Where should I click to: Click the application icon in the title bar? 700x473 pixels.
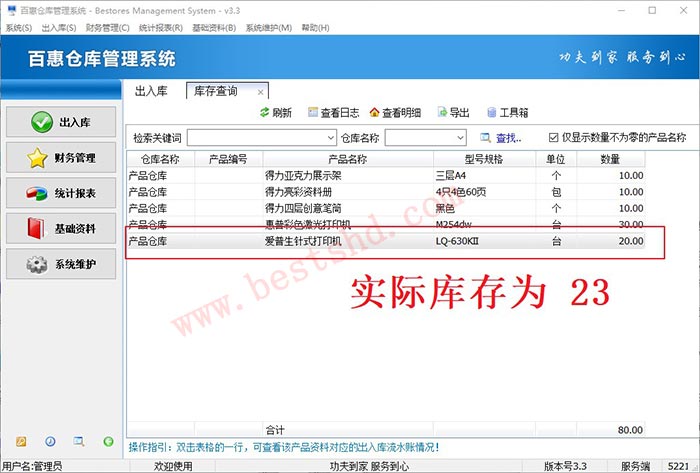(x=12, y=11)
